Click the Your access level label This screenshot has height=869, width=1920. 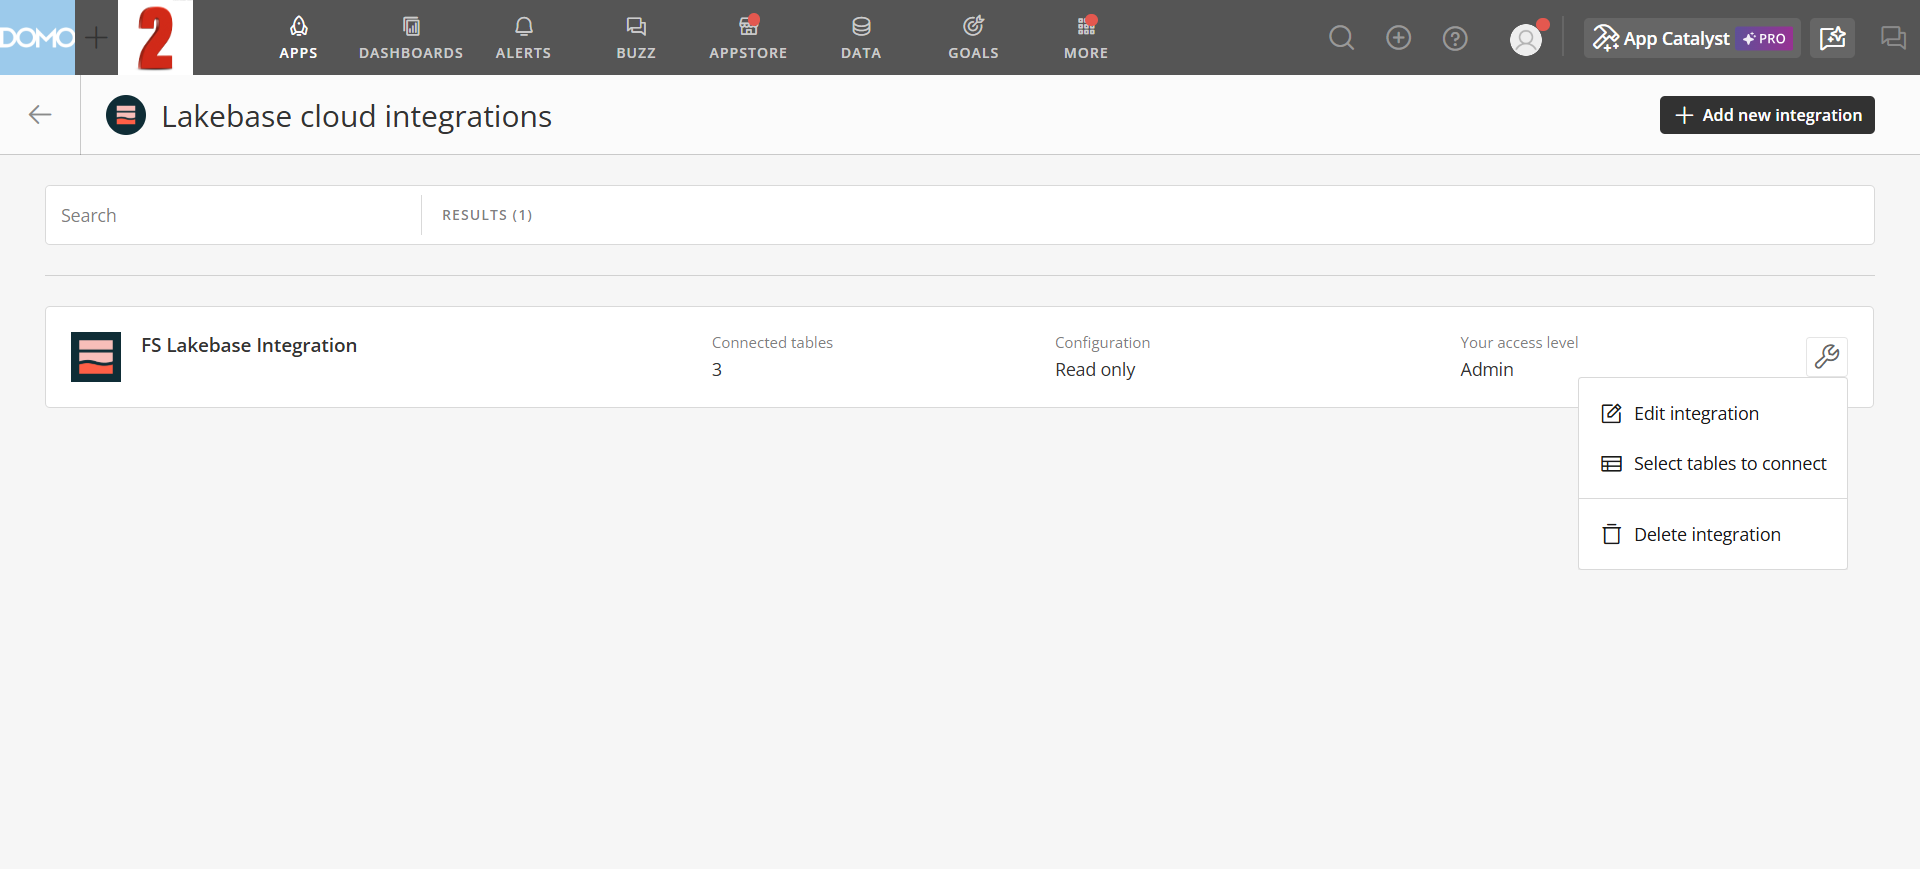1519,343
